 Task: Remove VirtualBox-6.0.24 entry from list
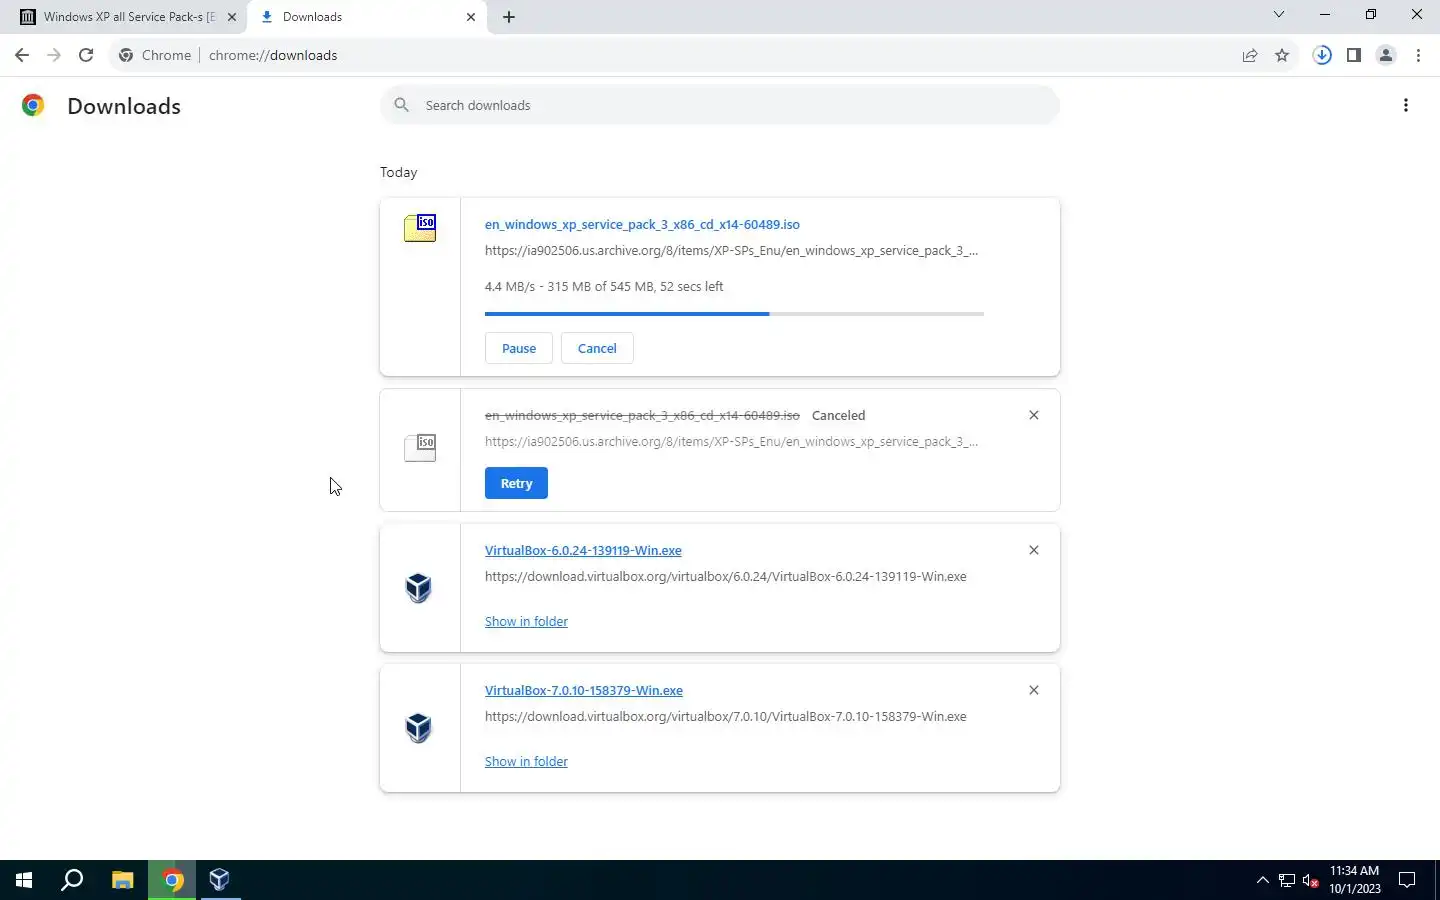(x=1034, y=550)
